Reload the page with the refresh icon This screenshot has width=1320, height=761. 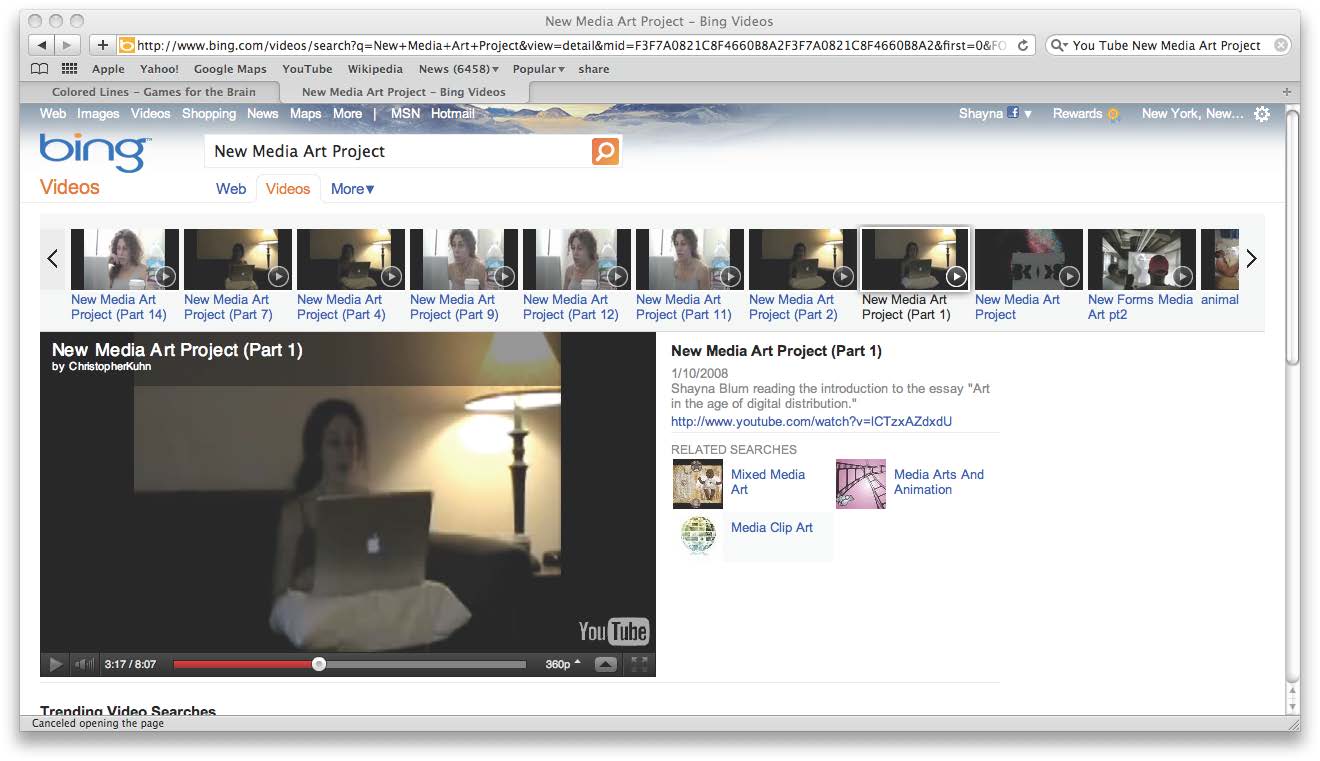(x=1023, y=45)
